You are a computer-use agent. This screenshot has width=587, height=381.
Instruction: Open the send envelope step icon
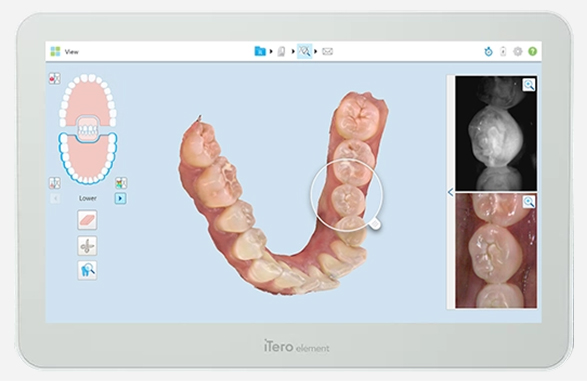(x=328, y=51)
